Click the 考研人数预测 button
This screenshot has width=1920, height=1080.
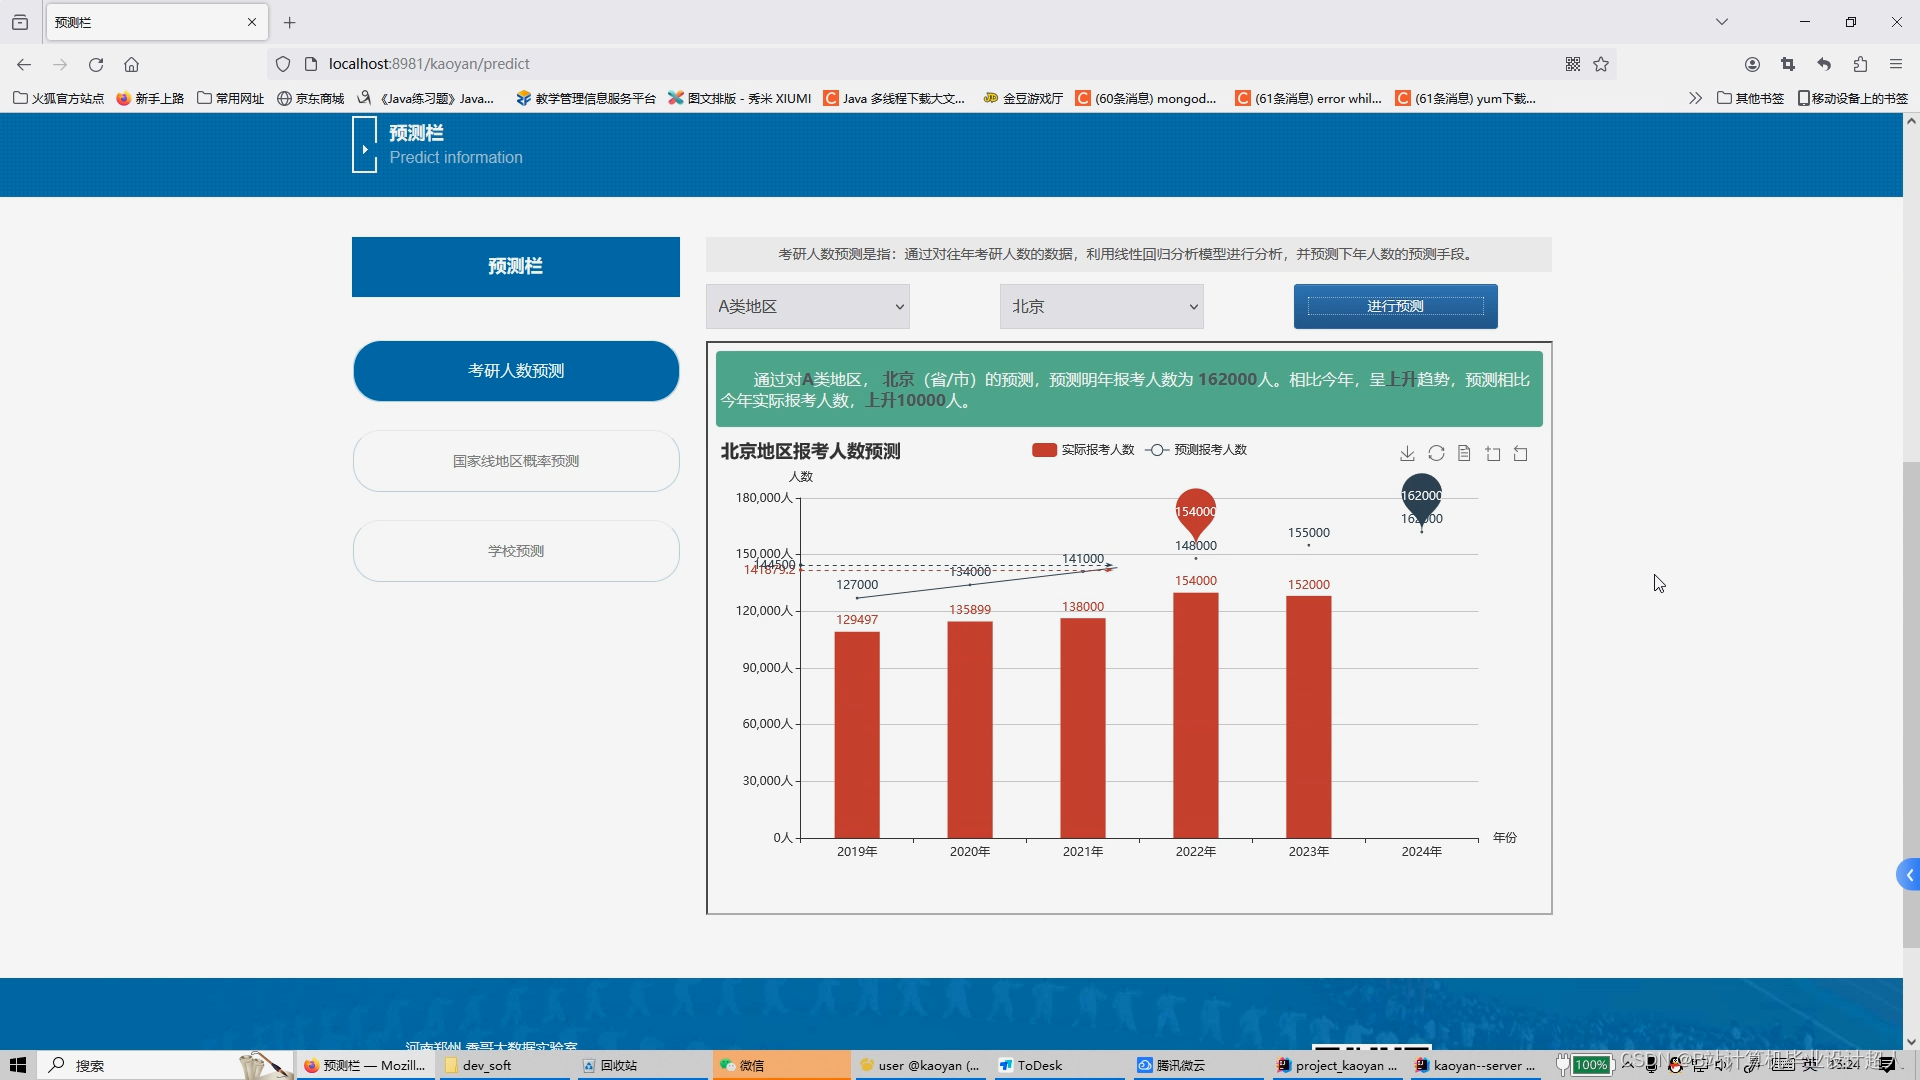point(516,371)
